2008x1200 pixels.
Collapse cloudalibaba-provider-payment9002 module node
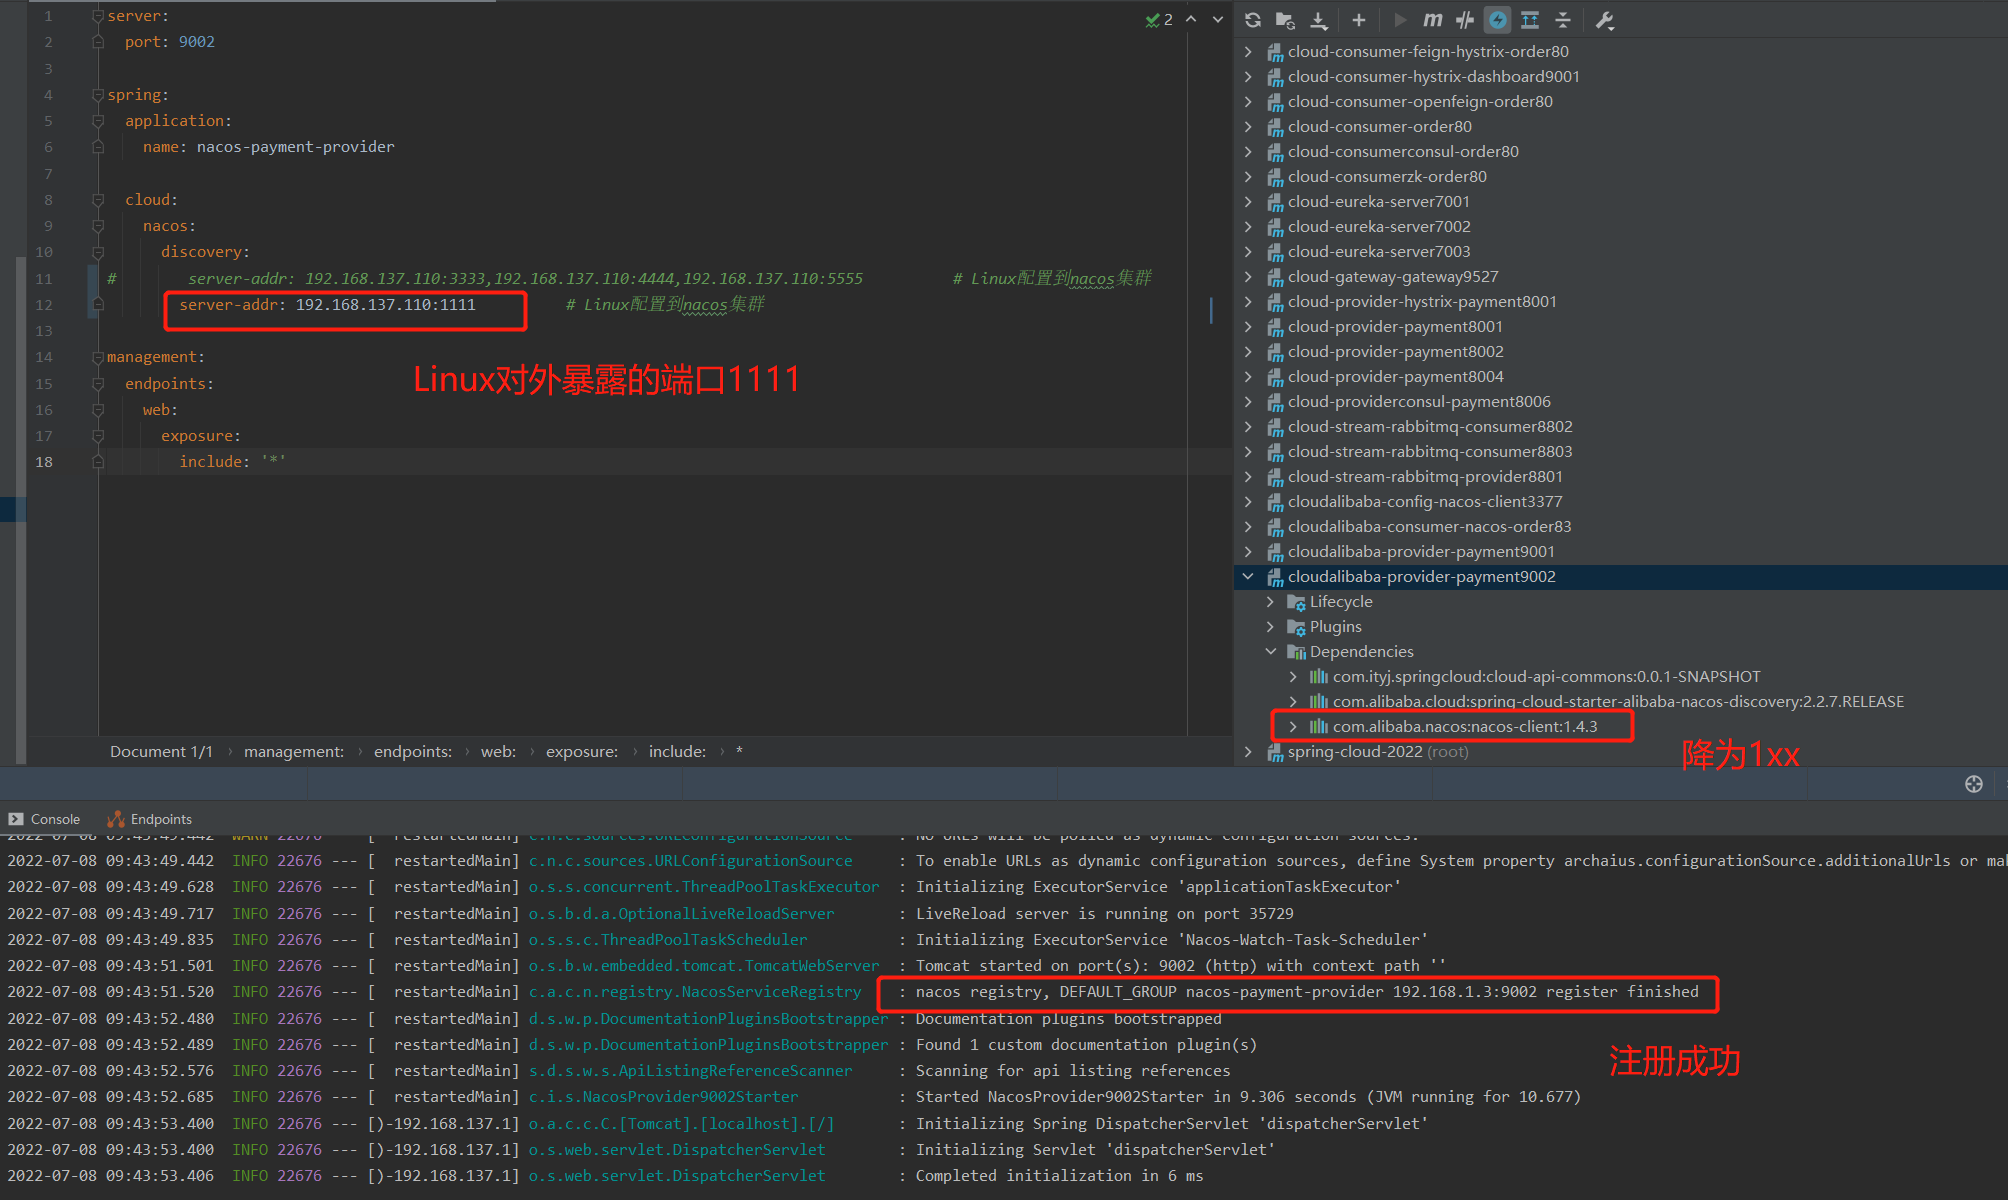click(1248, 576)
